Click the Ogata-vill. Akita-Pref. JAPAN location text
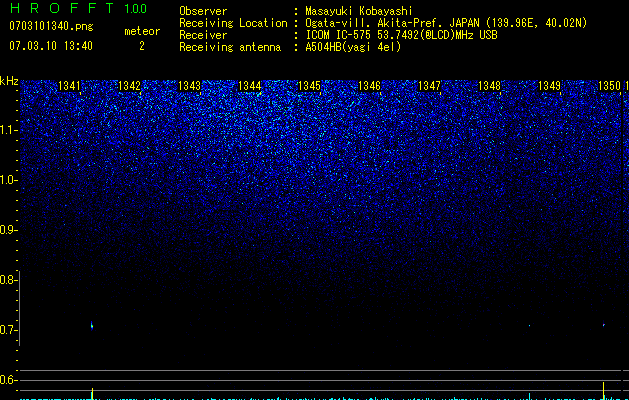 pos(446,23)
